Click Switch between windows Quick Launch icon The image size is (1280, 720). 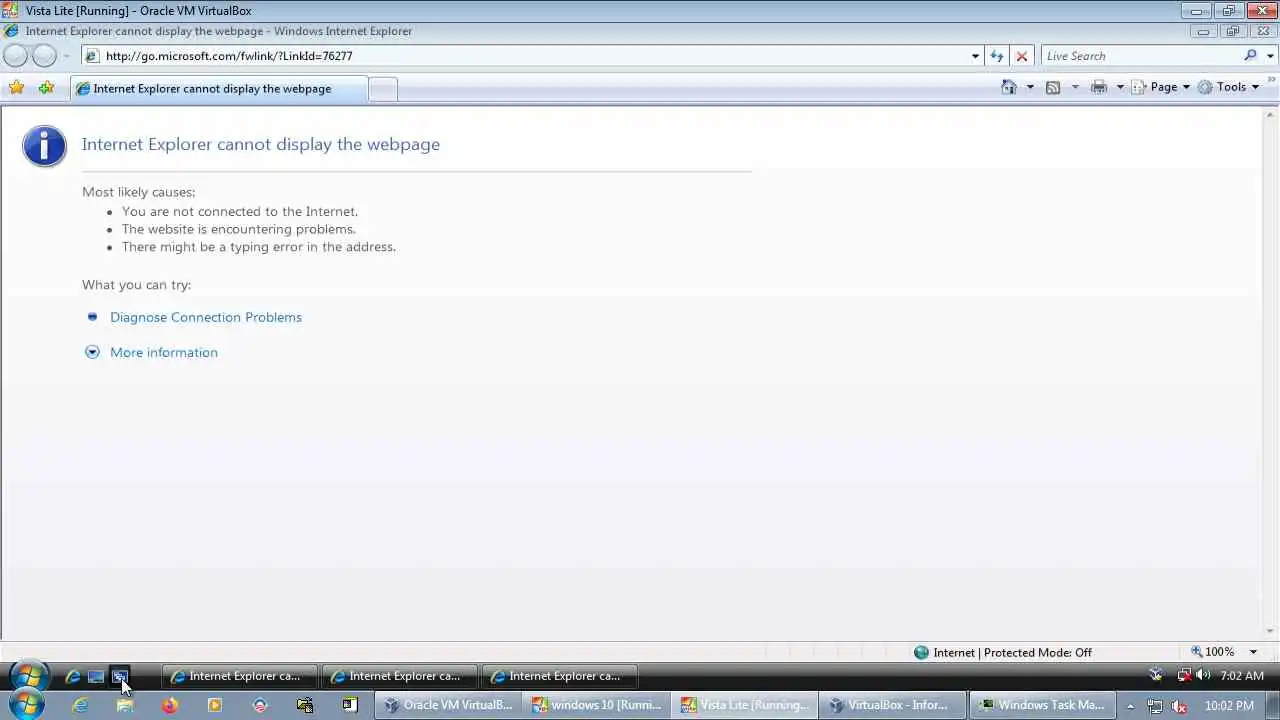(119, 676)
